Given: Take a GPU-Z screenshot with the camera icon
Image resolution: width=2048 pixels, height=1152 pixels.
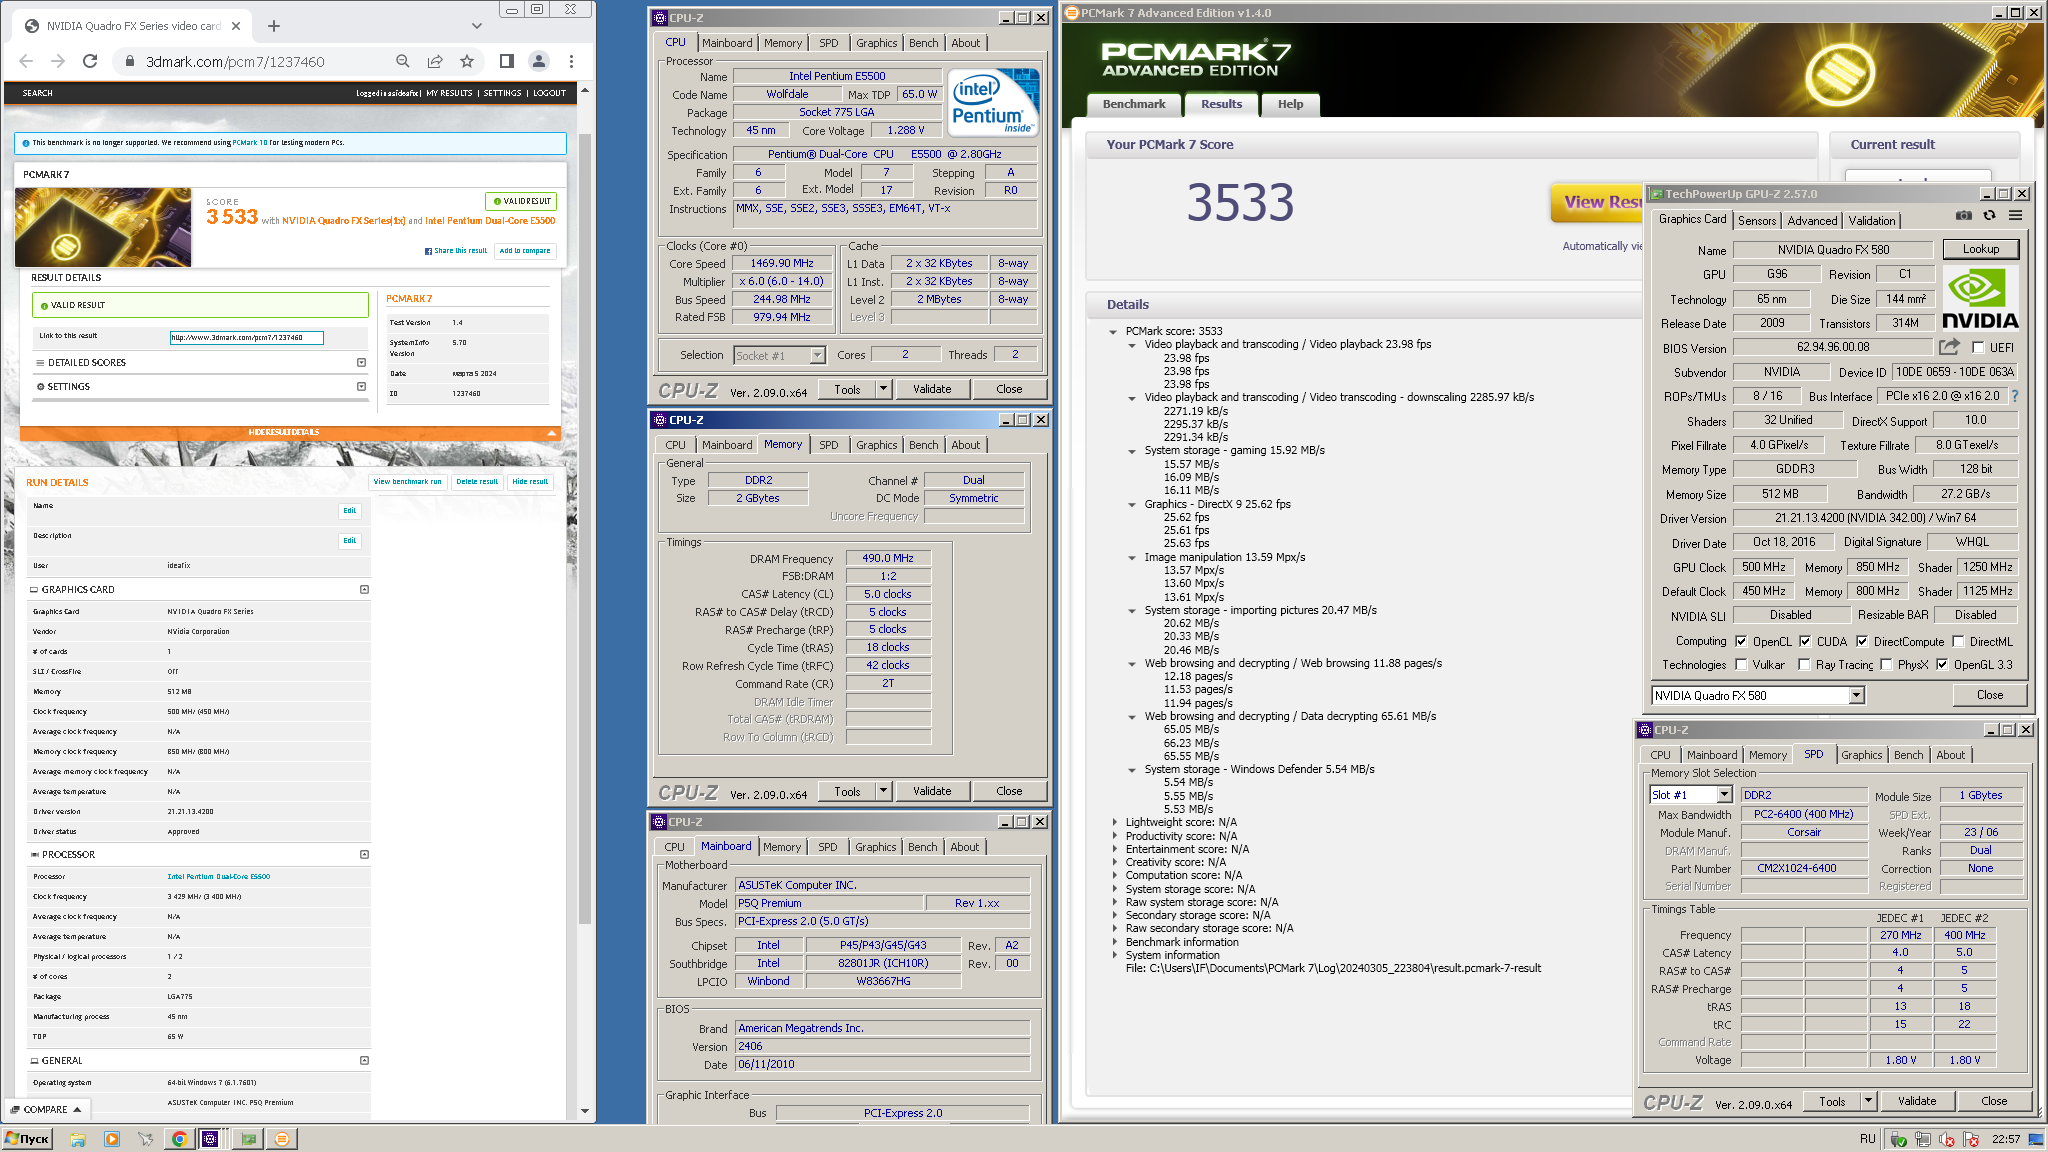Looking at the screenshot, I should coord(1964,215).
